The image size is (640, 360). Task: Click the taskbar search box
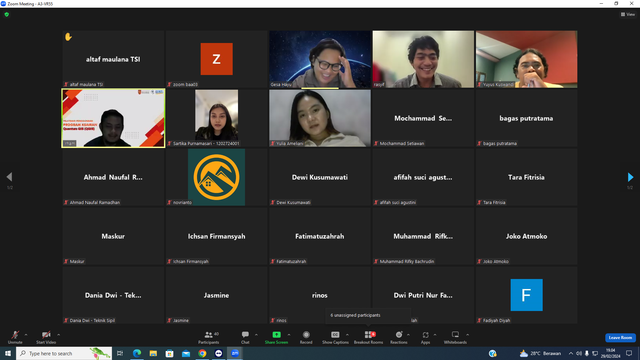click(64, 353)
